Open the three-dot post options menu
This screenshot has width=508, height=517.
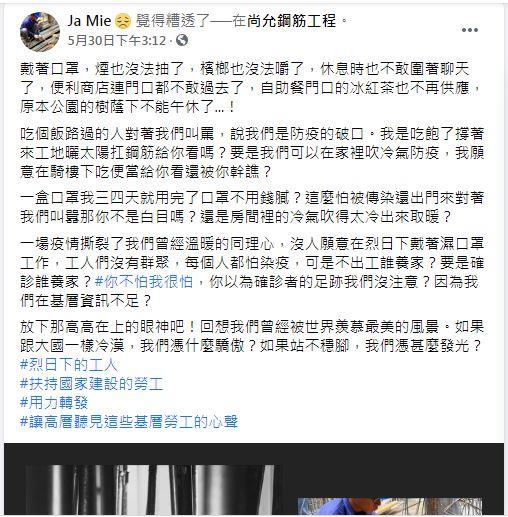point(470,30)
